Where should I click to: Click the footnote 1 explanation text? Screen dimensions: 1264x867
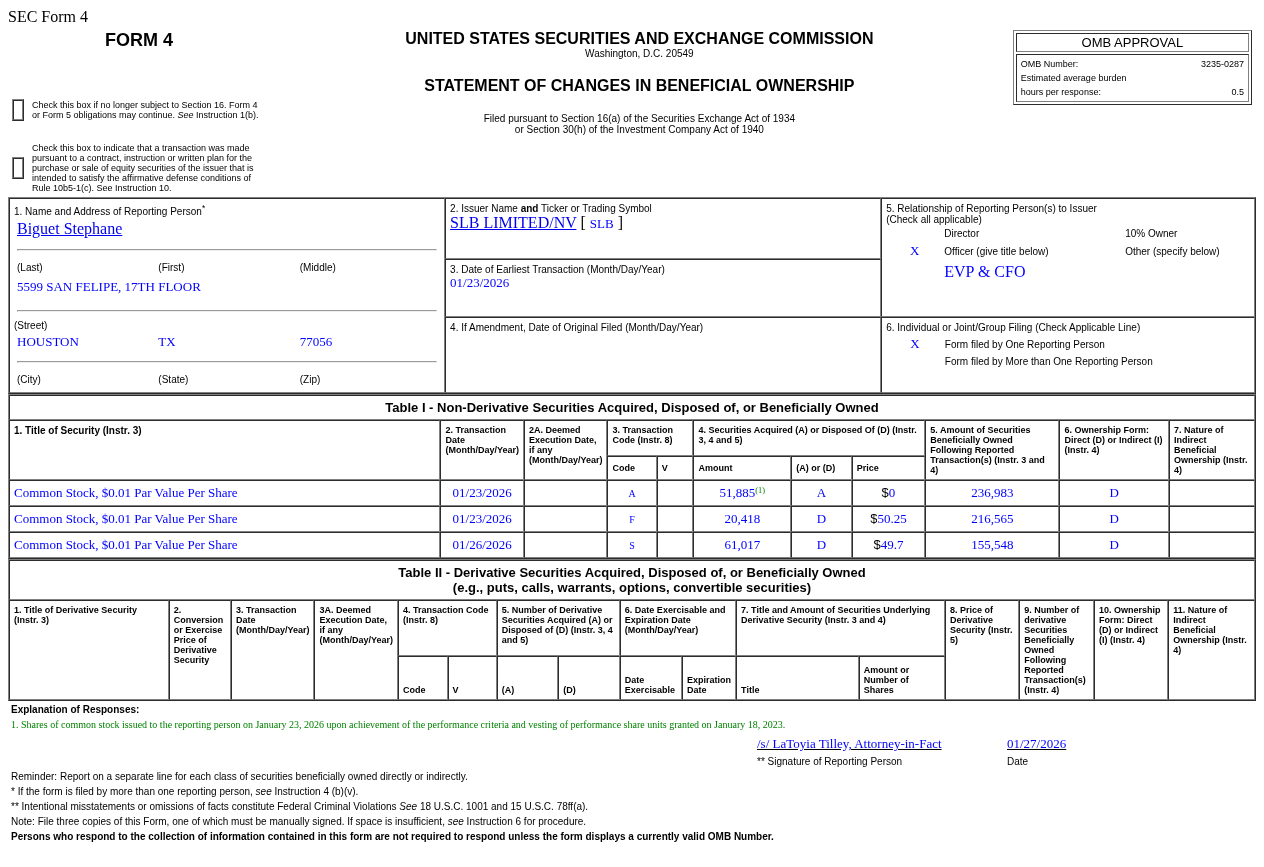pyautogui.click(x=398, y=725)
